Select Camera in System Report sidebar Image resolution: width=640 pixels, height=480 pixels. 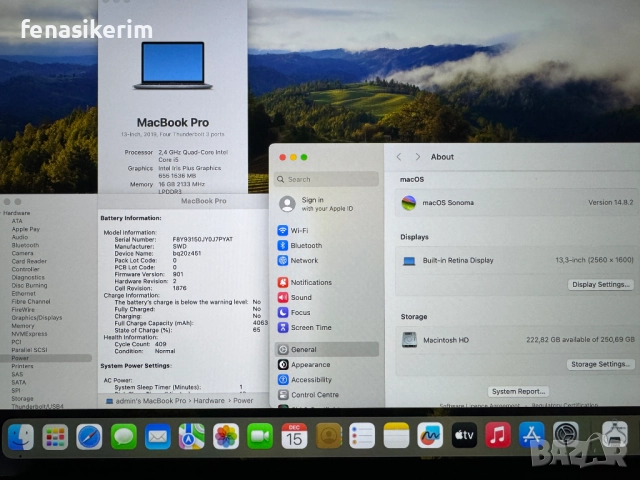pyautogui.click(x=22, y=253)
